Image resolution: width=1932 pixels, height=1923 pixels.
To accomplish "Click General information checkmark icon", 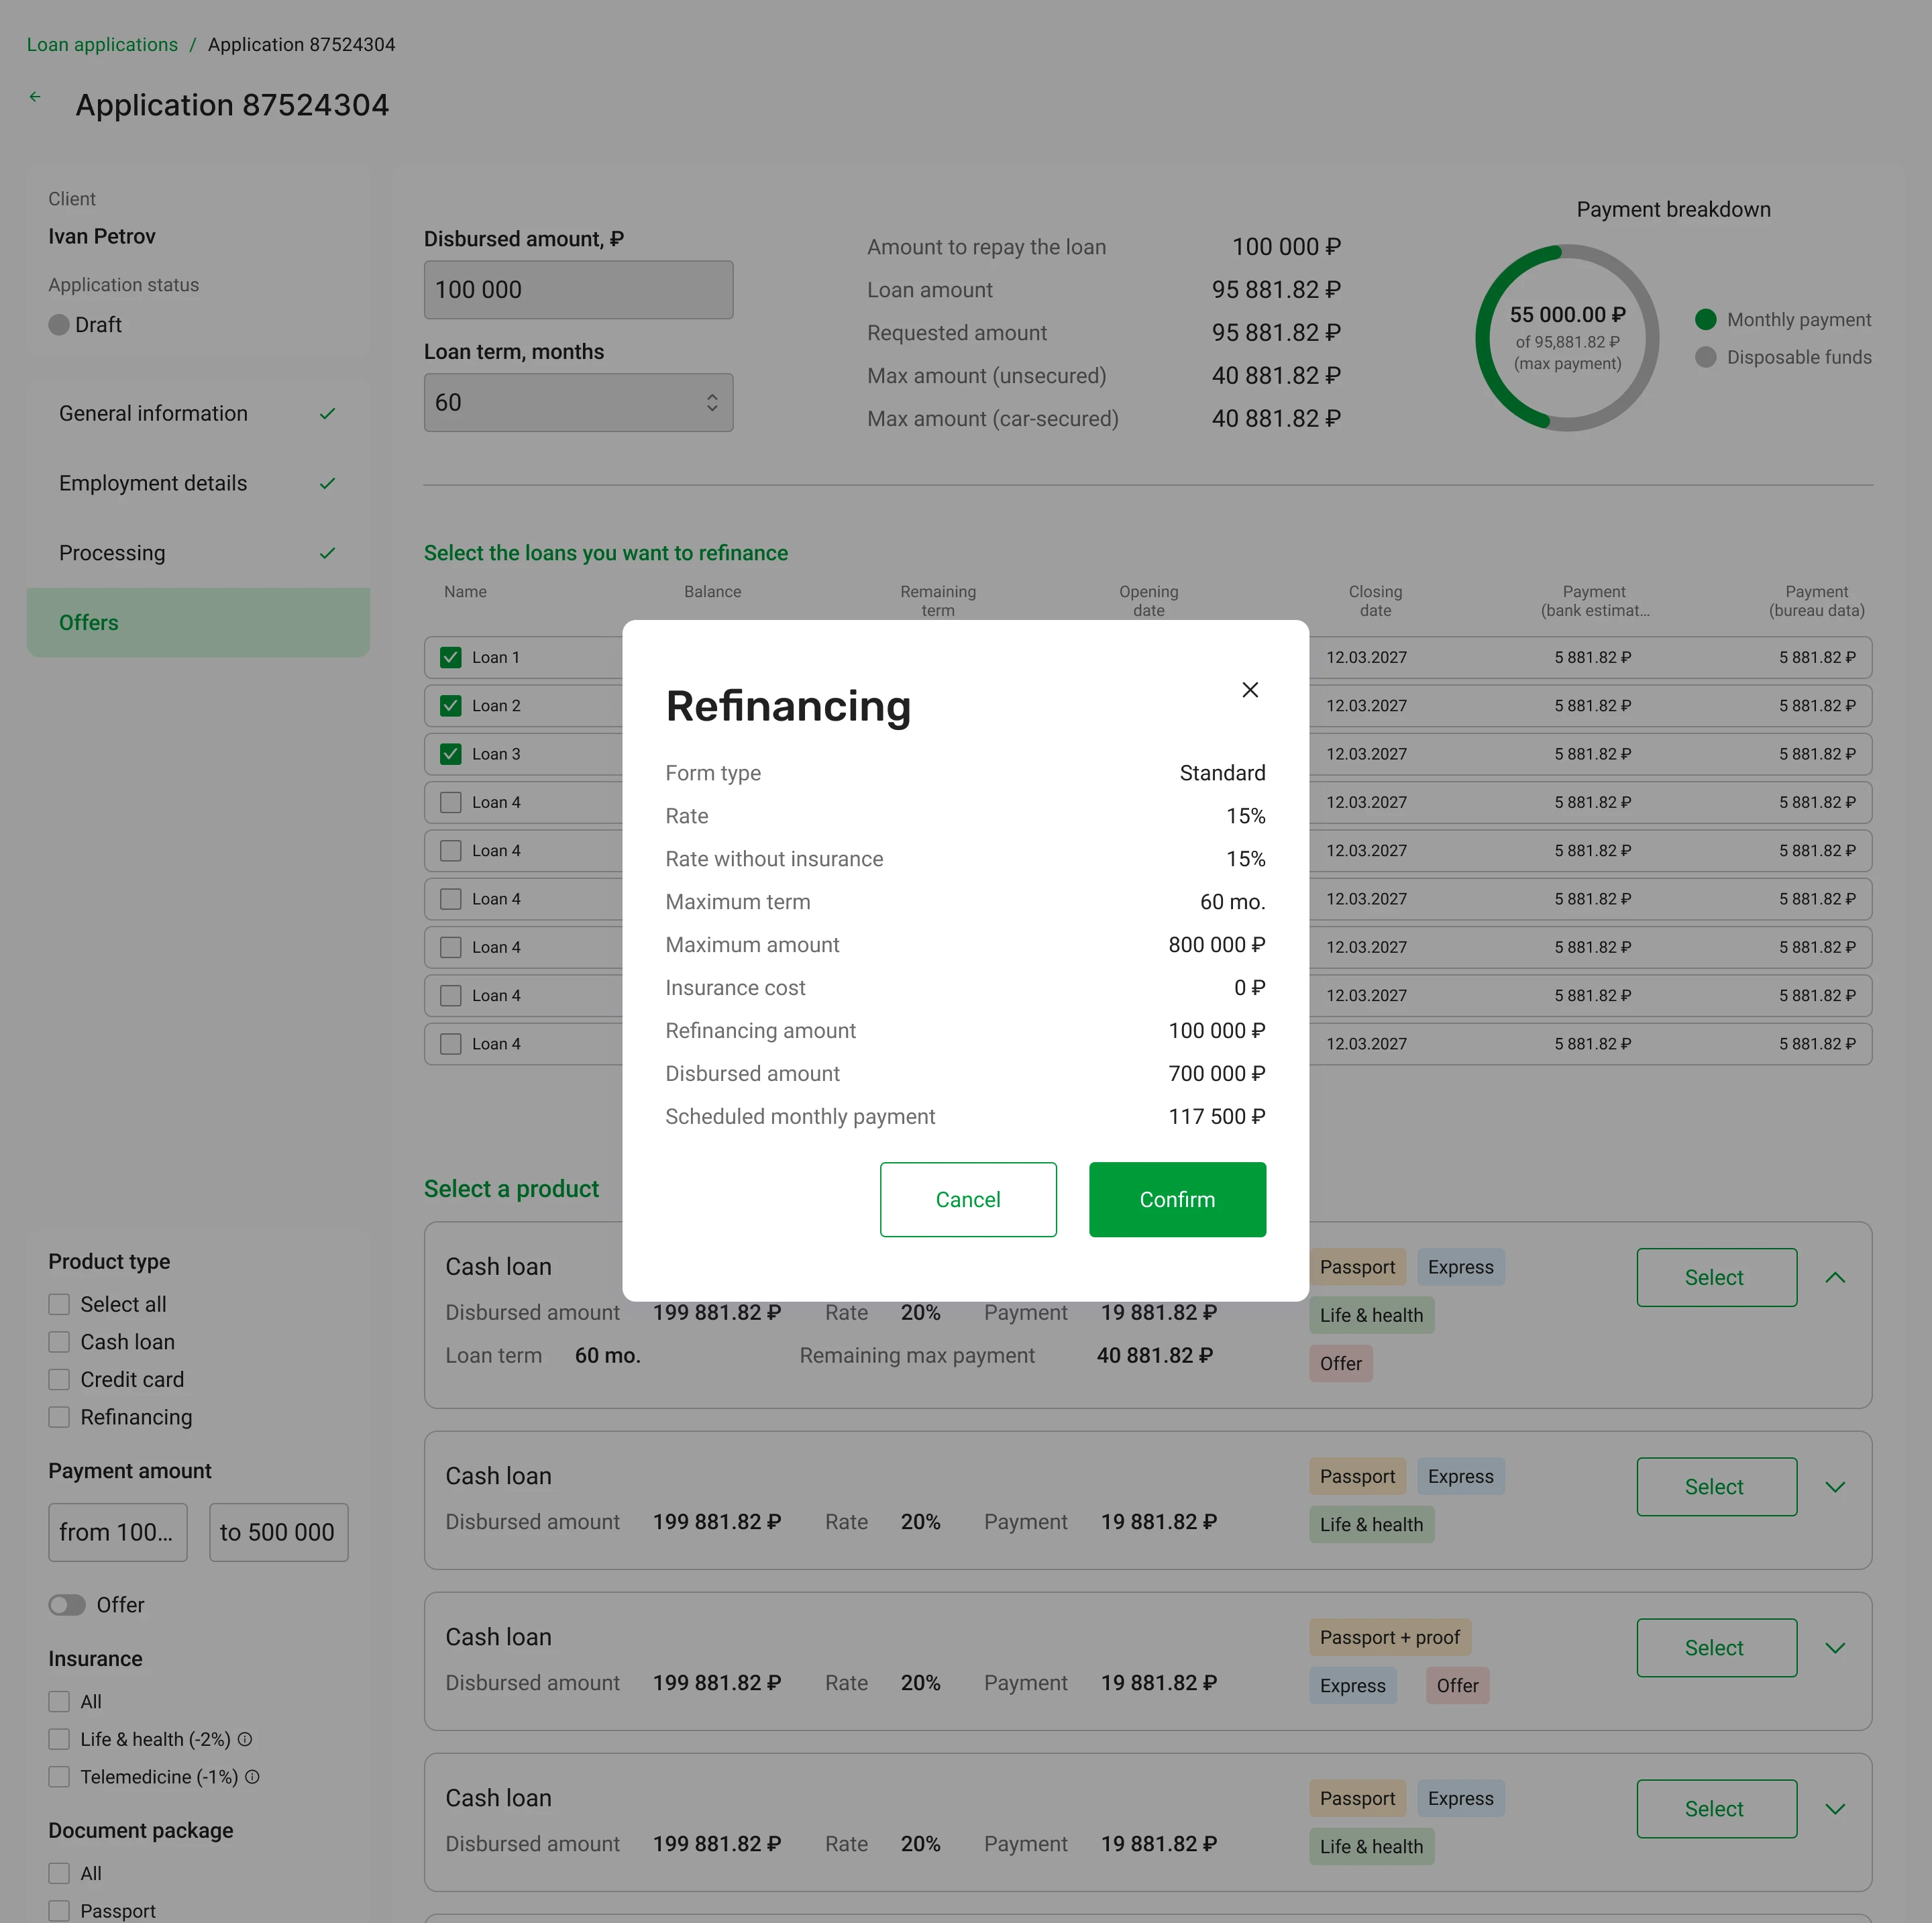I will point(327,414).
